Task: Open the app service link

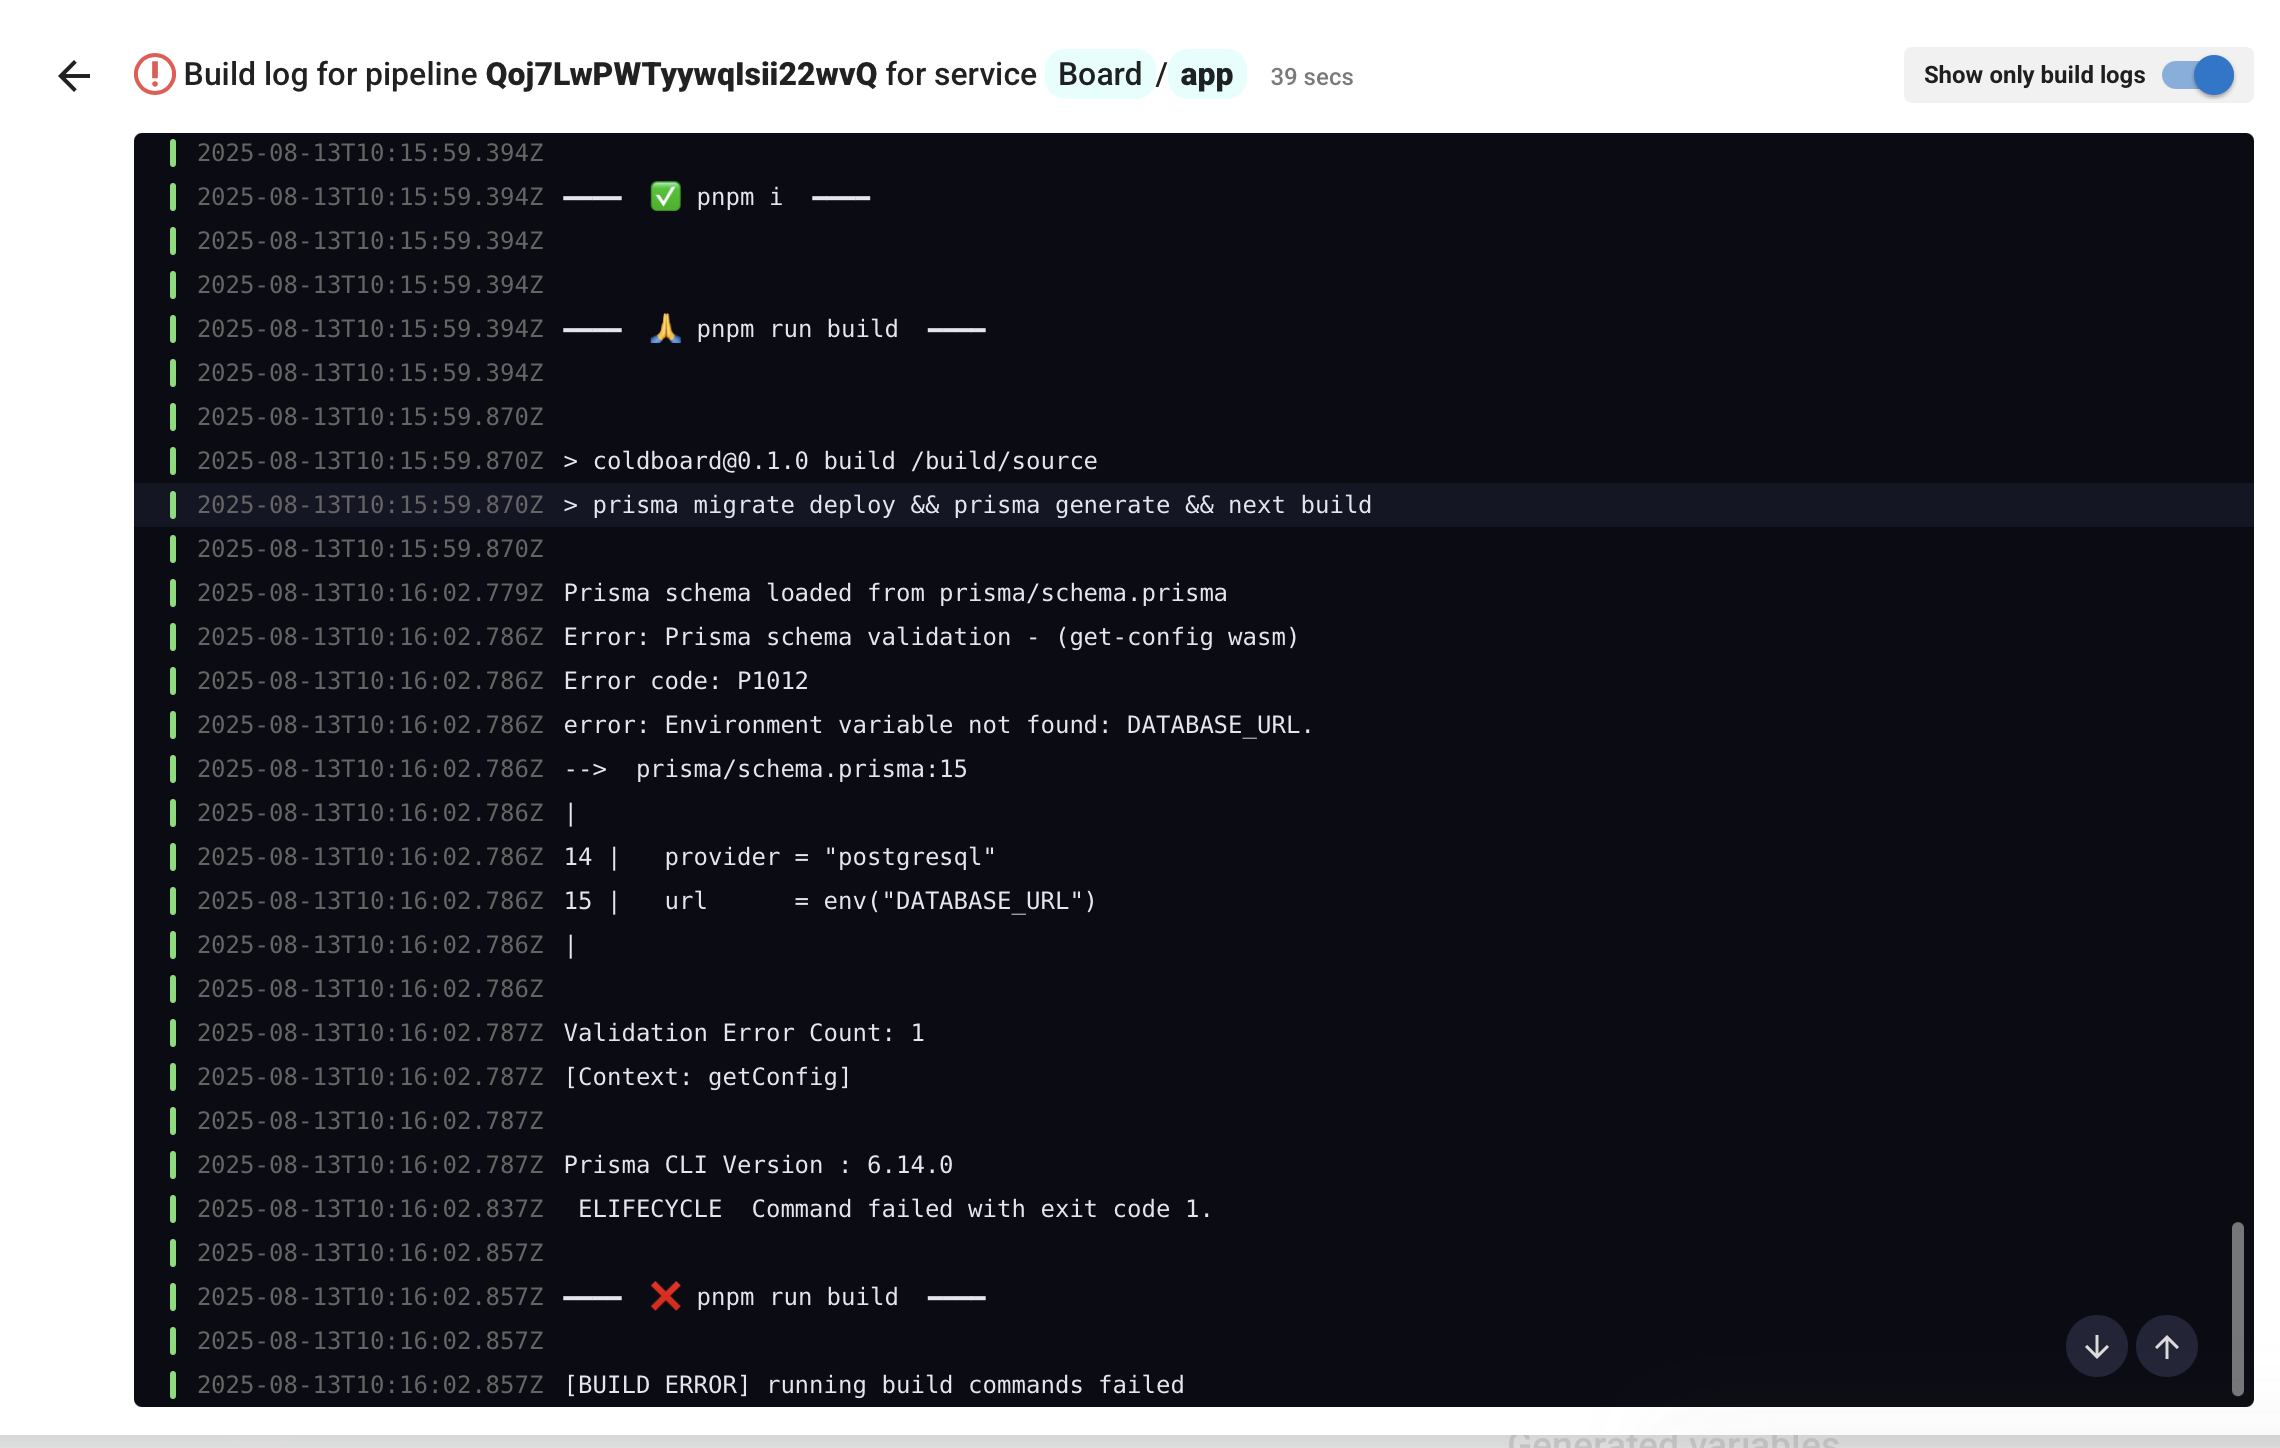Action: click(1206, 75)
